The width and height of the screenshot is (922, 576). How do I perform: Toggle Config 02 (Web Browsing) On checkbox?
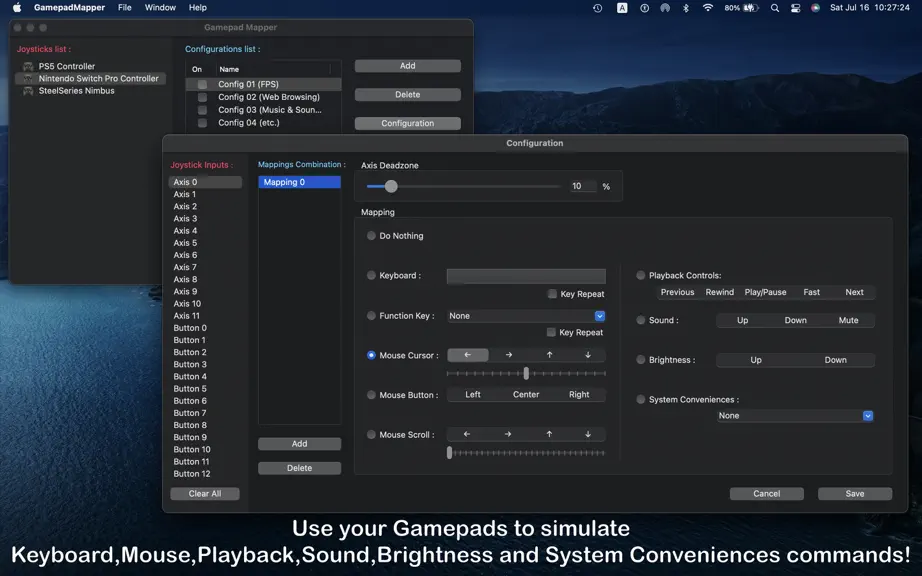coord(202,97)
